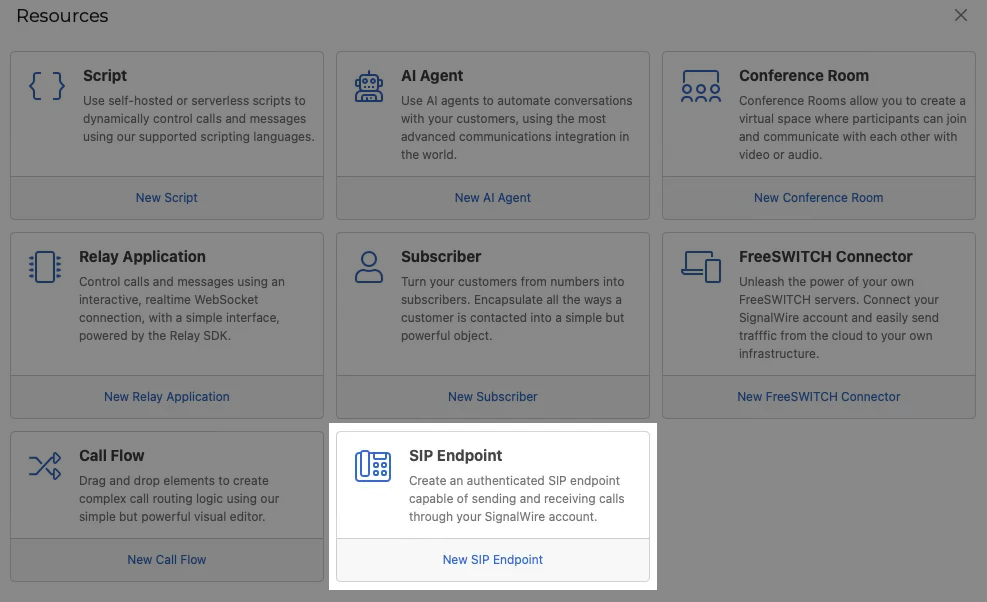Viewport: 987px width, 602px height.
Task: Click the AI Agent robot icon
Action: coord(369,87)
